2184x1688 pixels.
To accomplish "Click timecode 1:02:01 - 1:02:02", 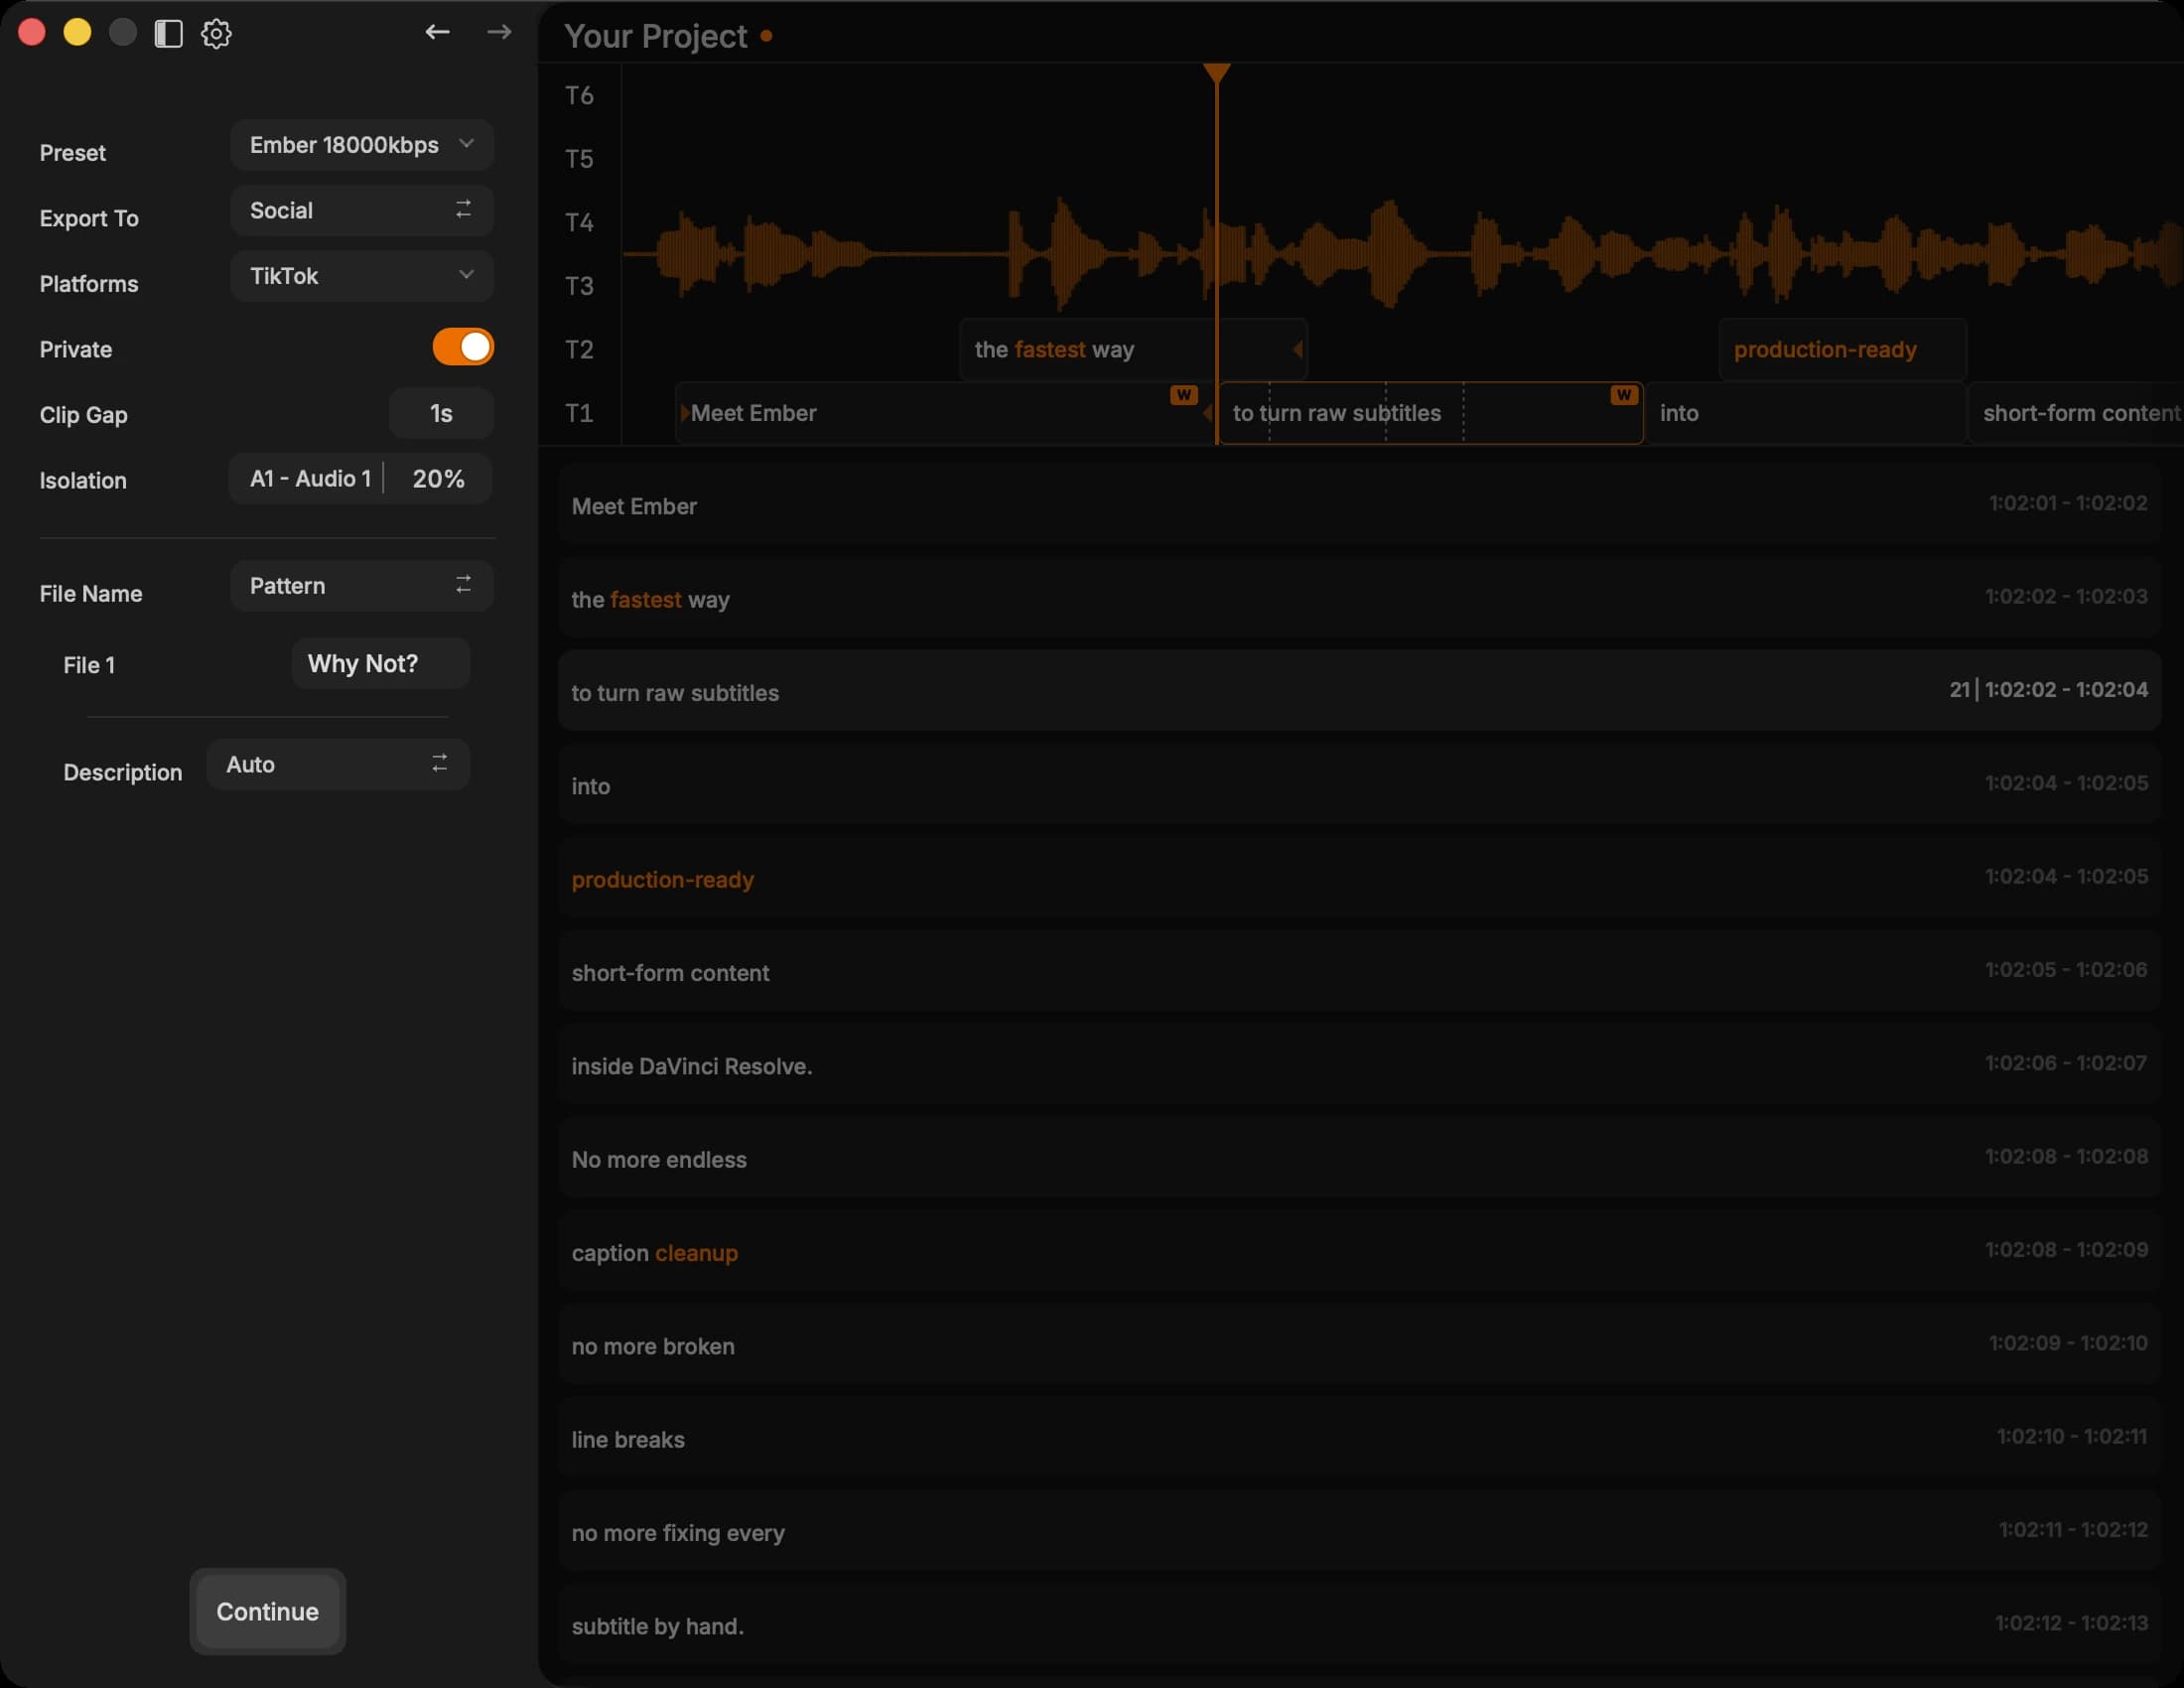I will click(2067, 503).
